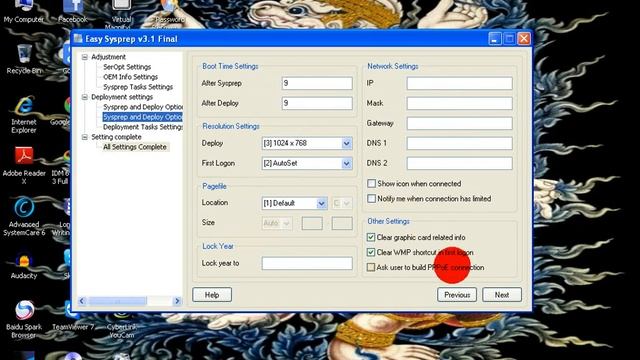Launch Baidu Spark Browser icon
The image size is (640, 360).
(x=24, y=320)
